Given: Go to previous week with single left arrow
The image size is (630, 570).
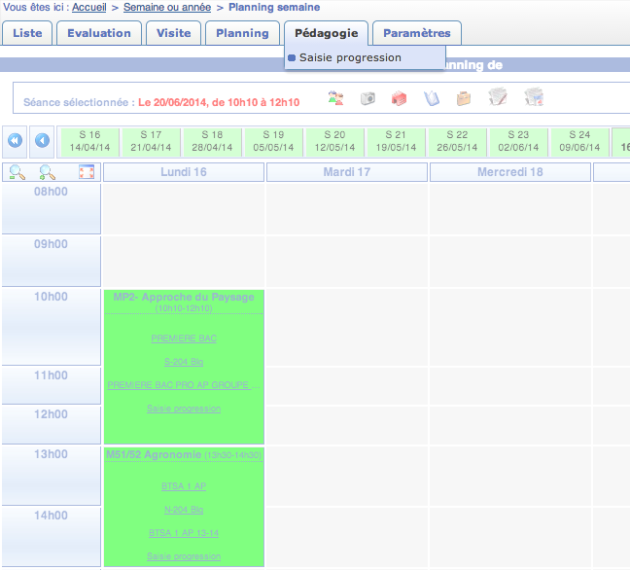Looking at the screenshot, I should [43, 140].
